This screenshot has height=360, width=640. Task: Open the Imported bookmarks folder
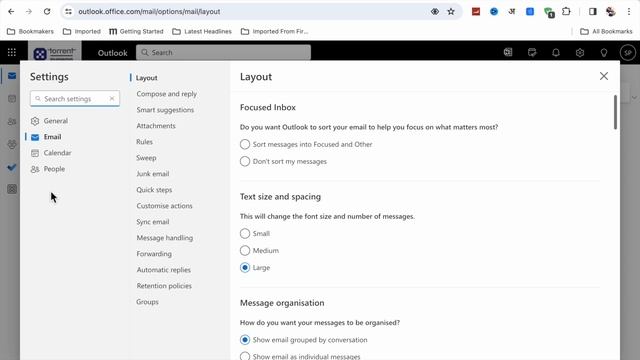point(82,31)
